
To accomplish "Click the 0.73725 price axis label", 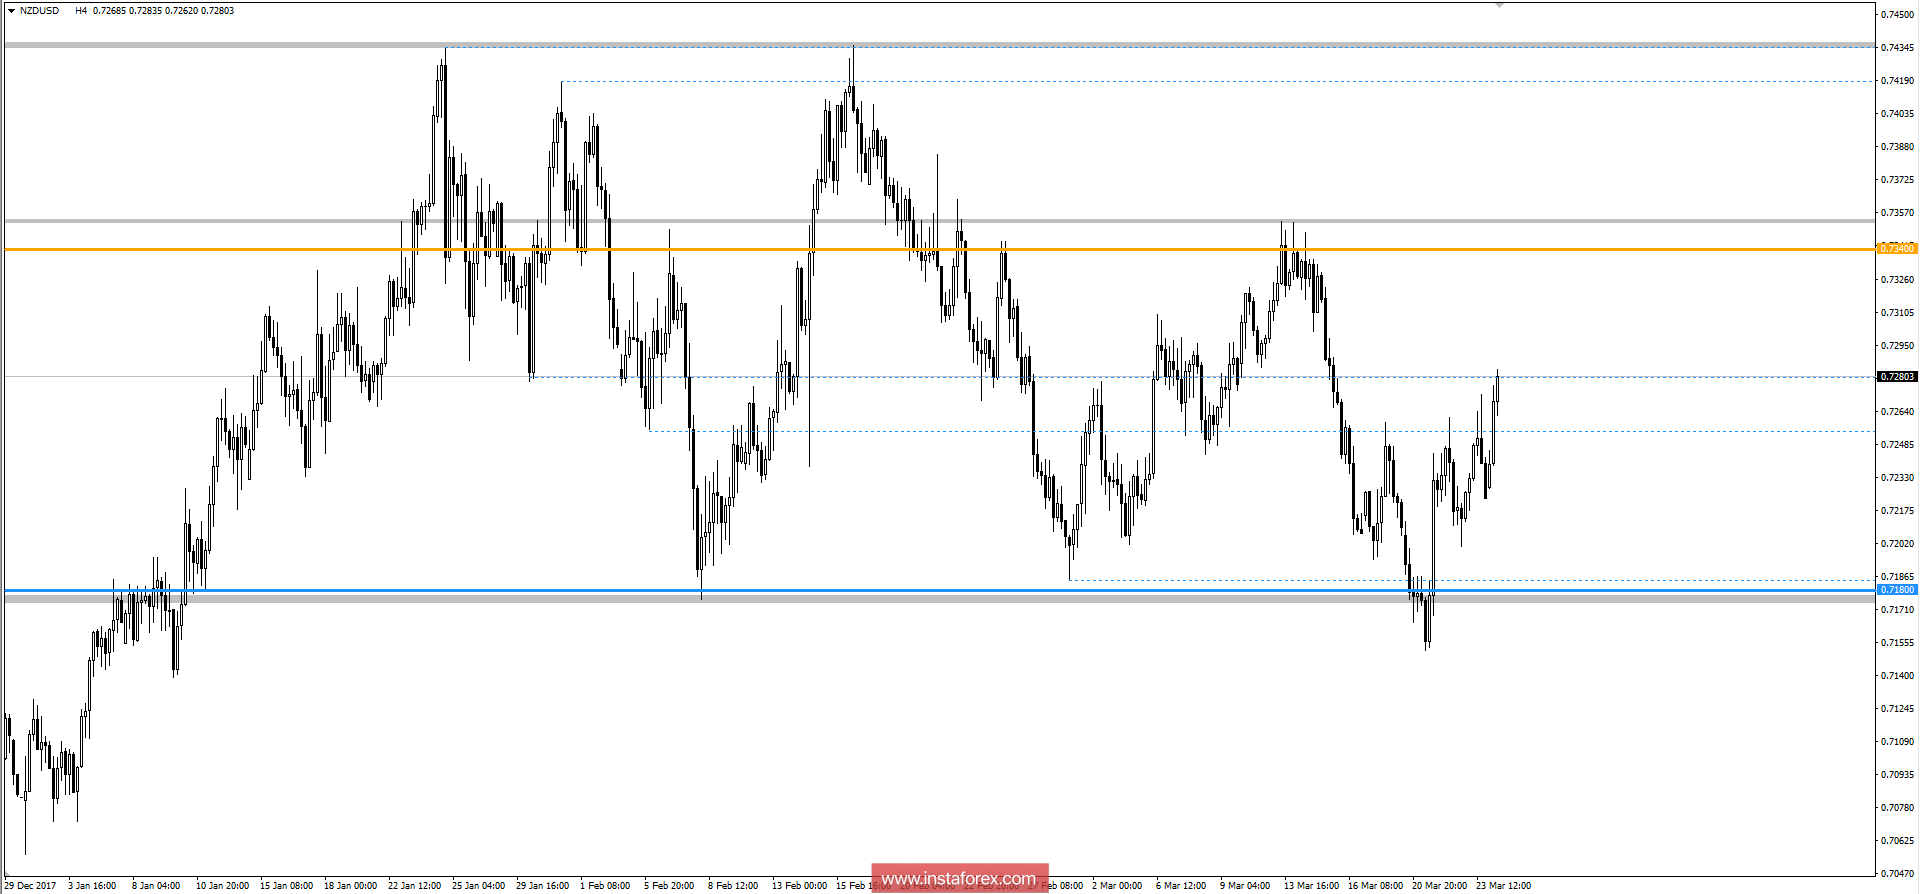I will [1898, 180].
